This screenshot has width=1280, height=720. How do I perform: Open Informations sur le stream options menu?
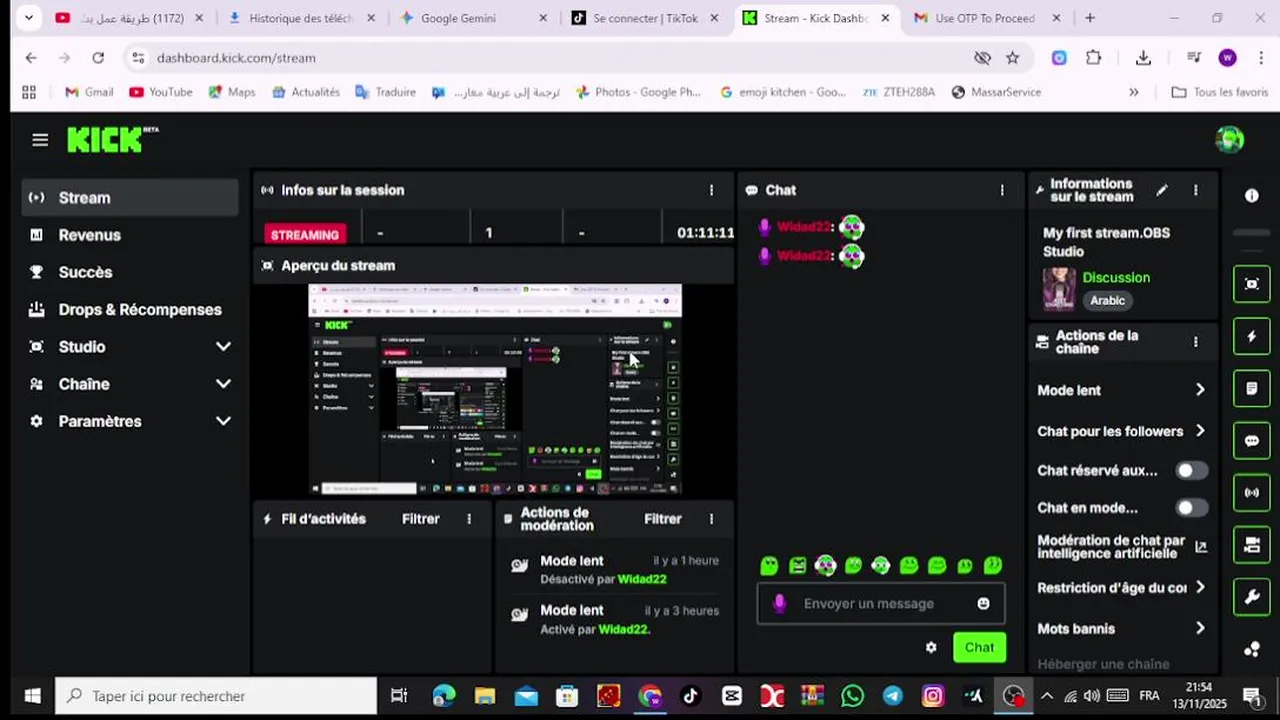coord(1195,190)
